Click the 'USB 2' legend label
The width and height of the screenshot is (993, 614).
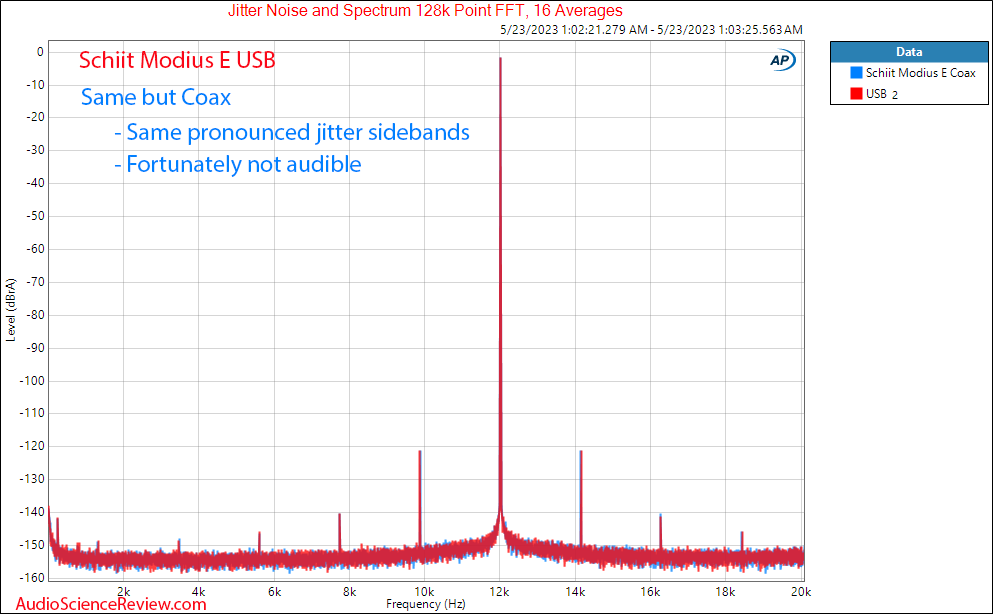coord(882,94)
